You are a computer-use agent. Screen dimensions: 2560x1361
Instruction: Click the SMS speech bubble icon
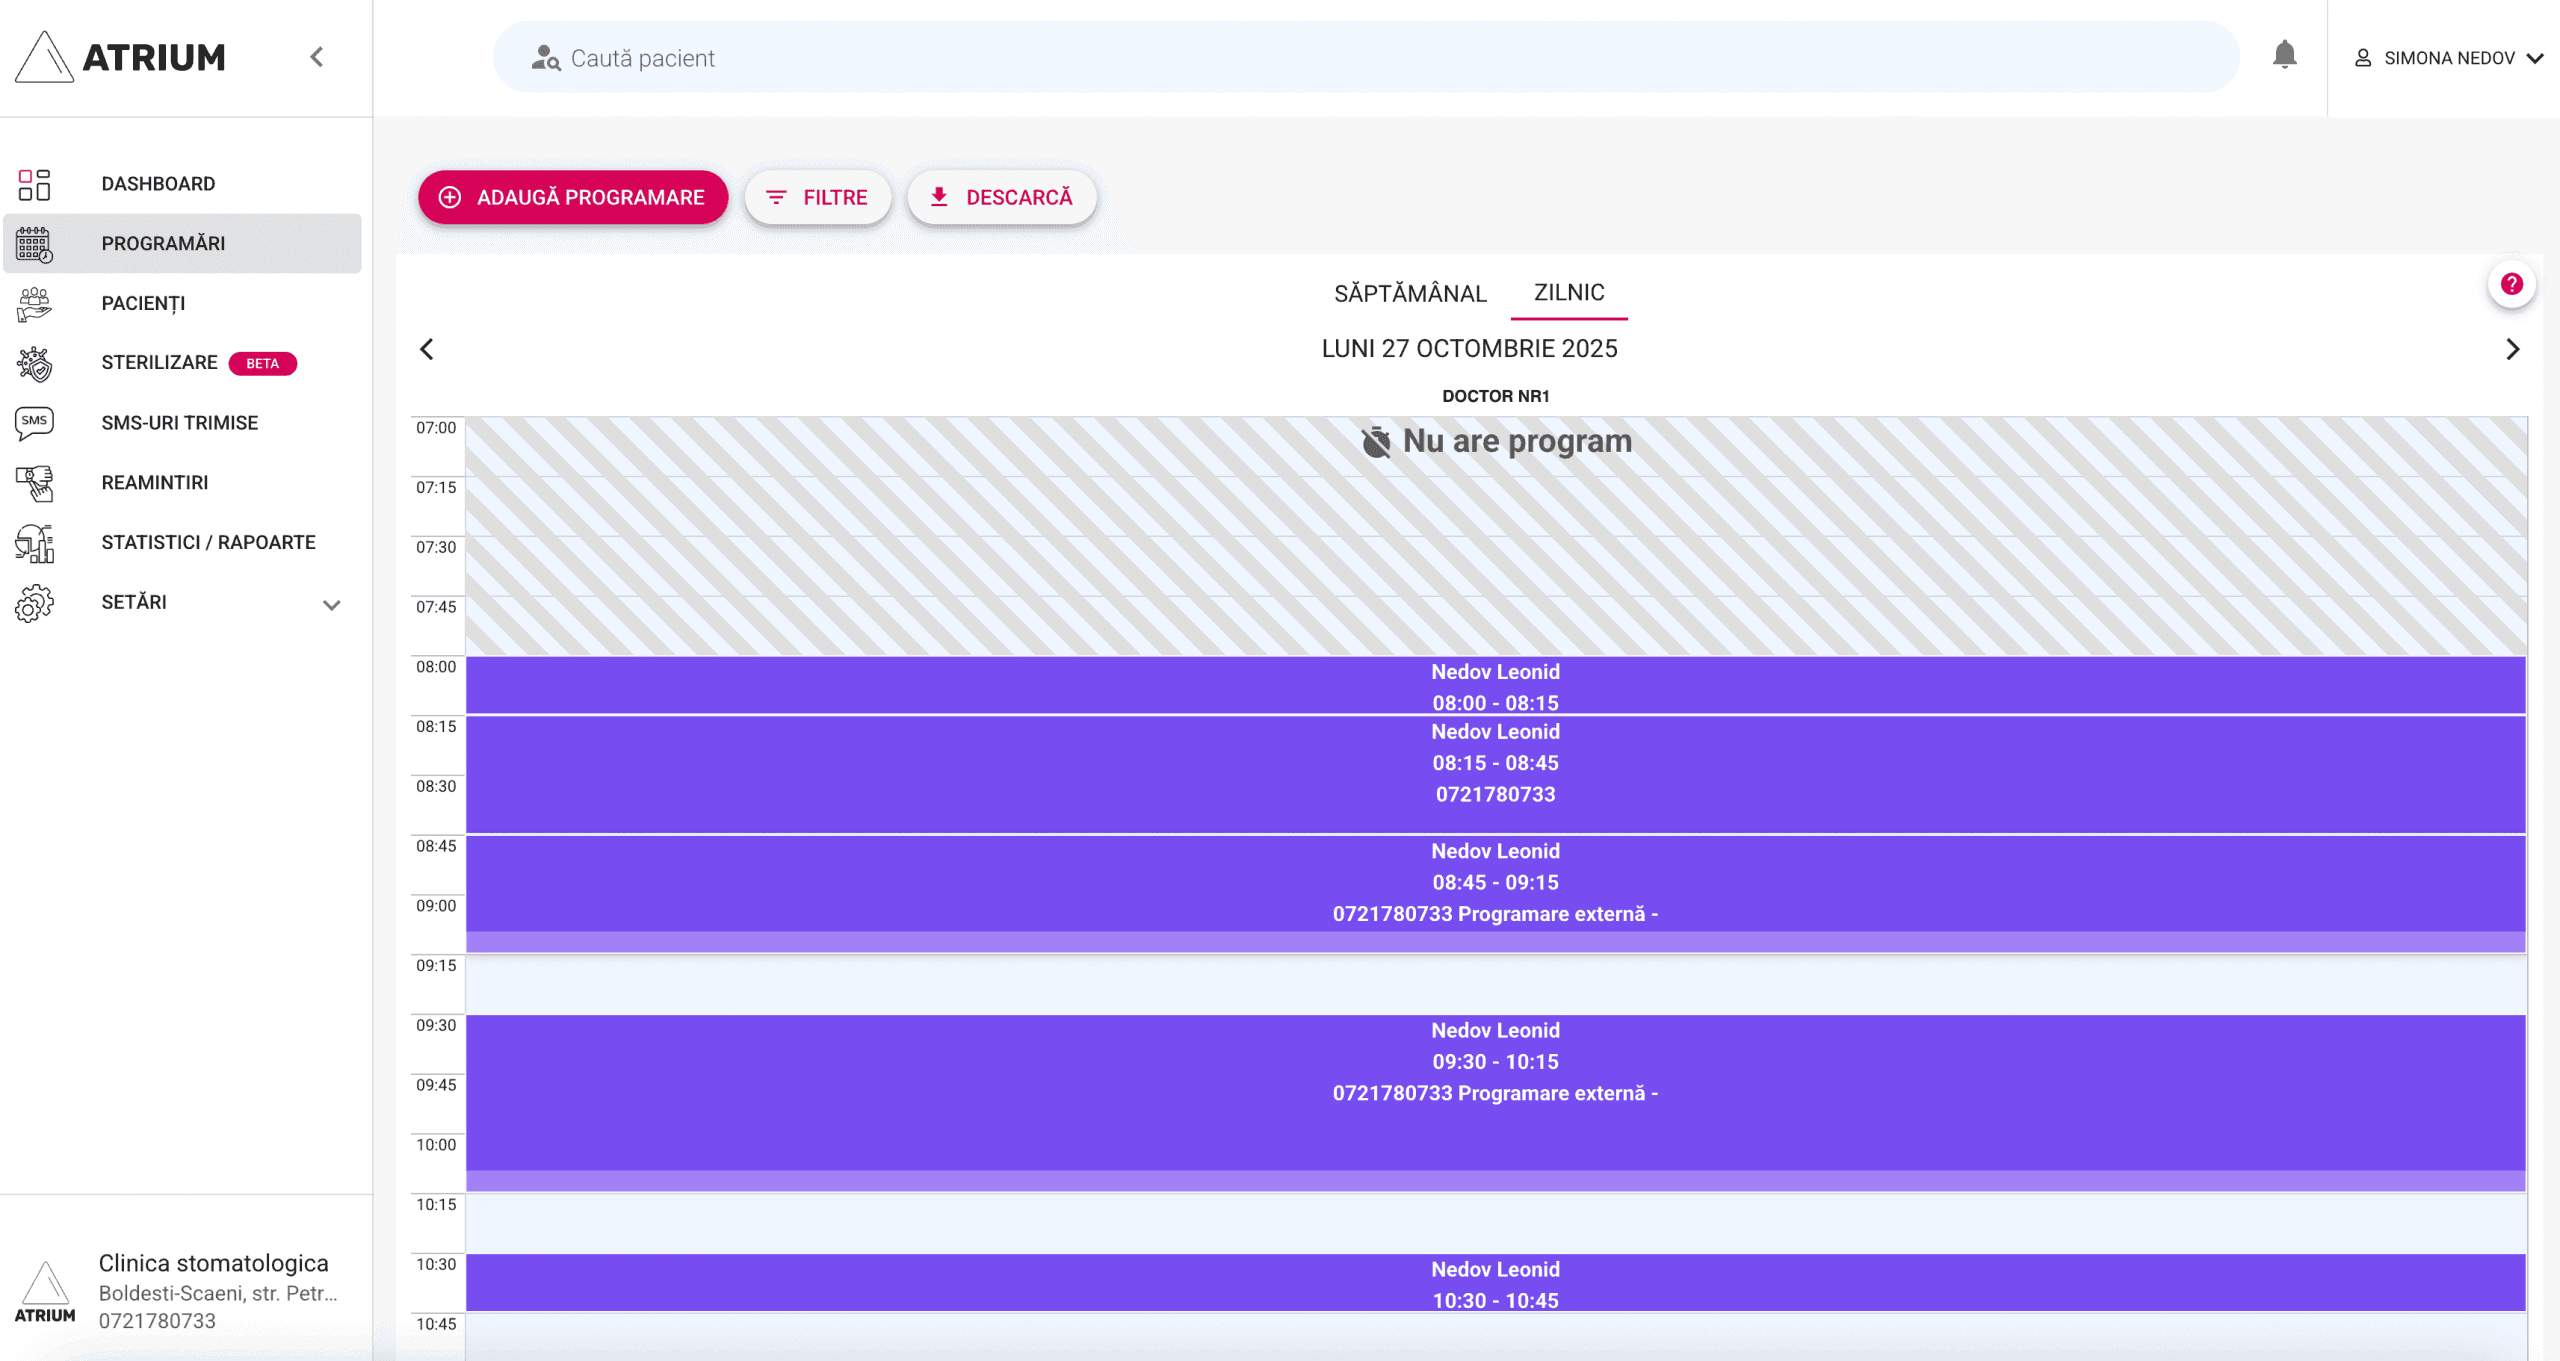(34, 423)
